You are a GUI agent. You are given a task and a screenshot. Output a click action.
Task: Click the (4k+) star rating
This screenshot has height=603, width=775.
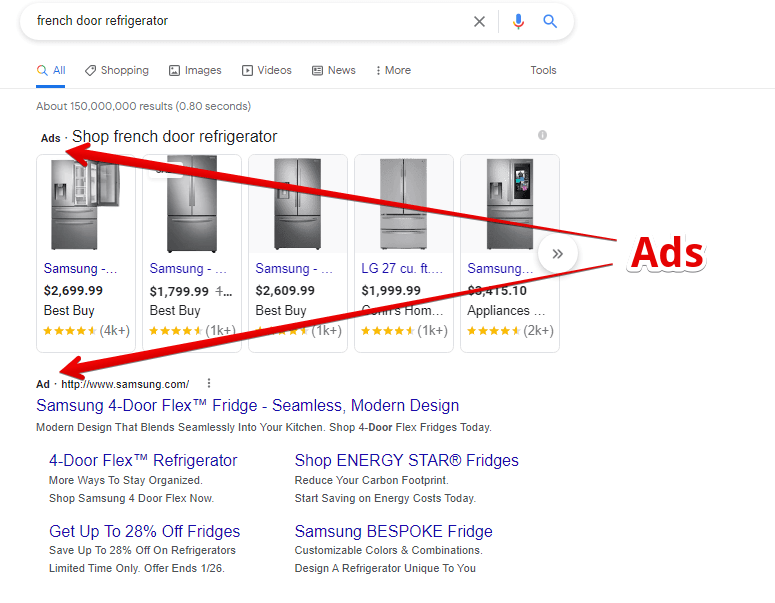tap(86, 331)
